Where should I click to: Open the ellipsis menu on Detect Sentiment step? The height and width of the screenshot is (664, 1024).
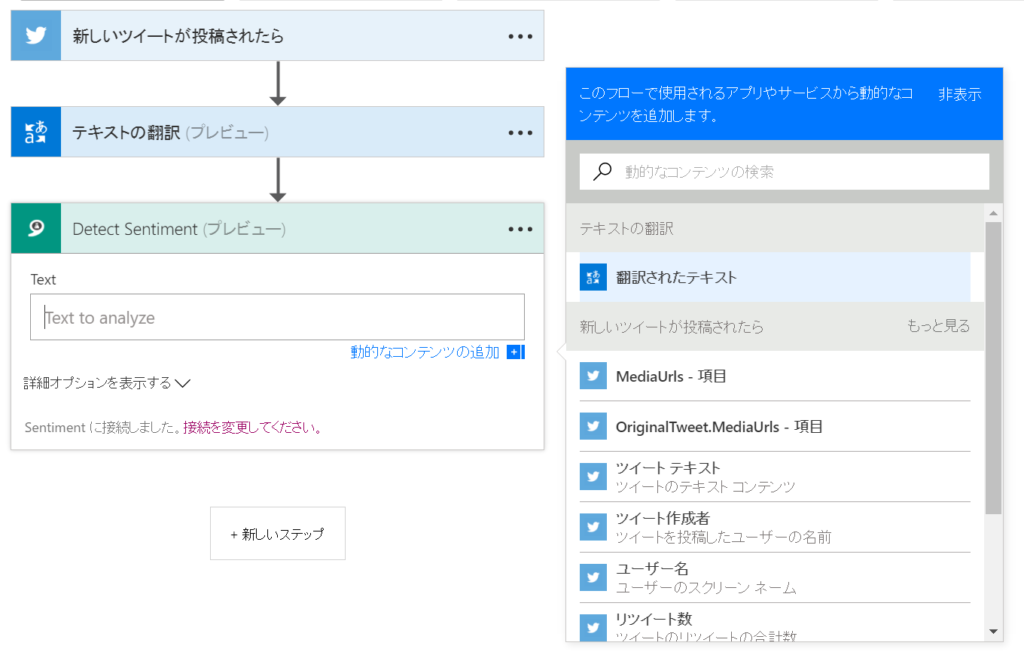pos(520,229)
